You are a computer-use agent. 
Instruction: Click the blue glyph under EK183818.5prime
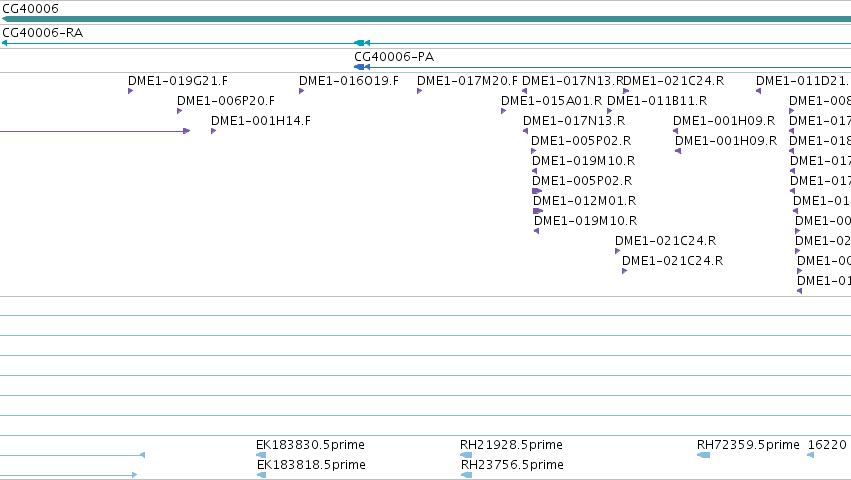(261, 475)
